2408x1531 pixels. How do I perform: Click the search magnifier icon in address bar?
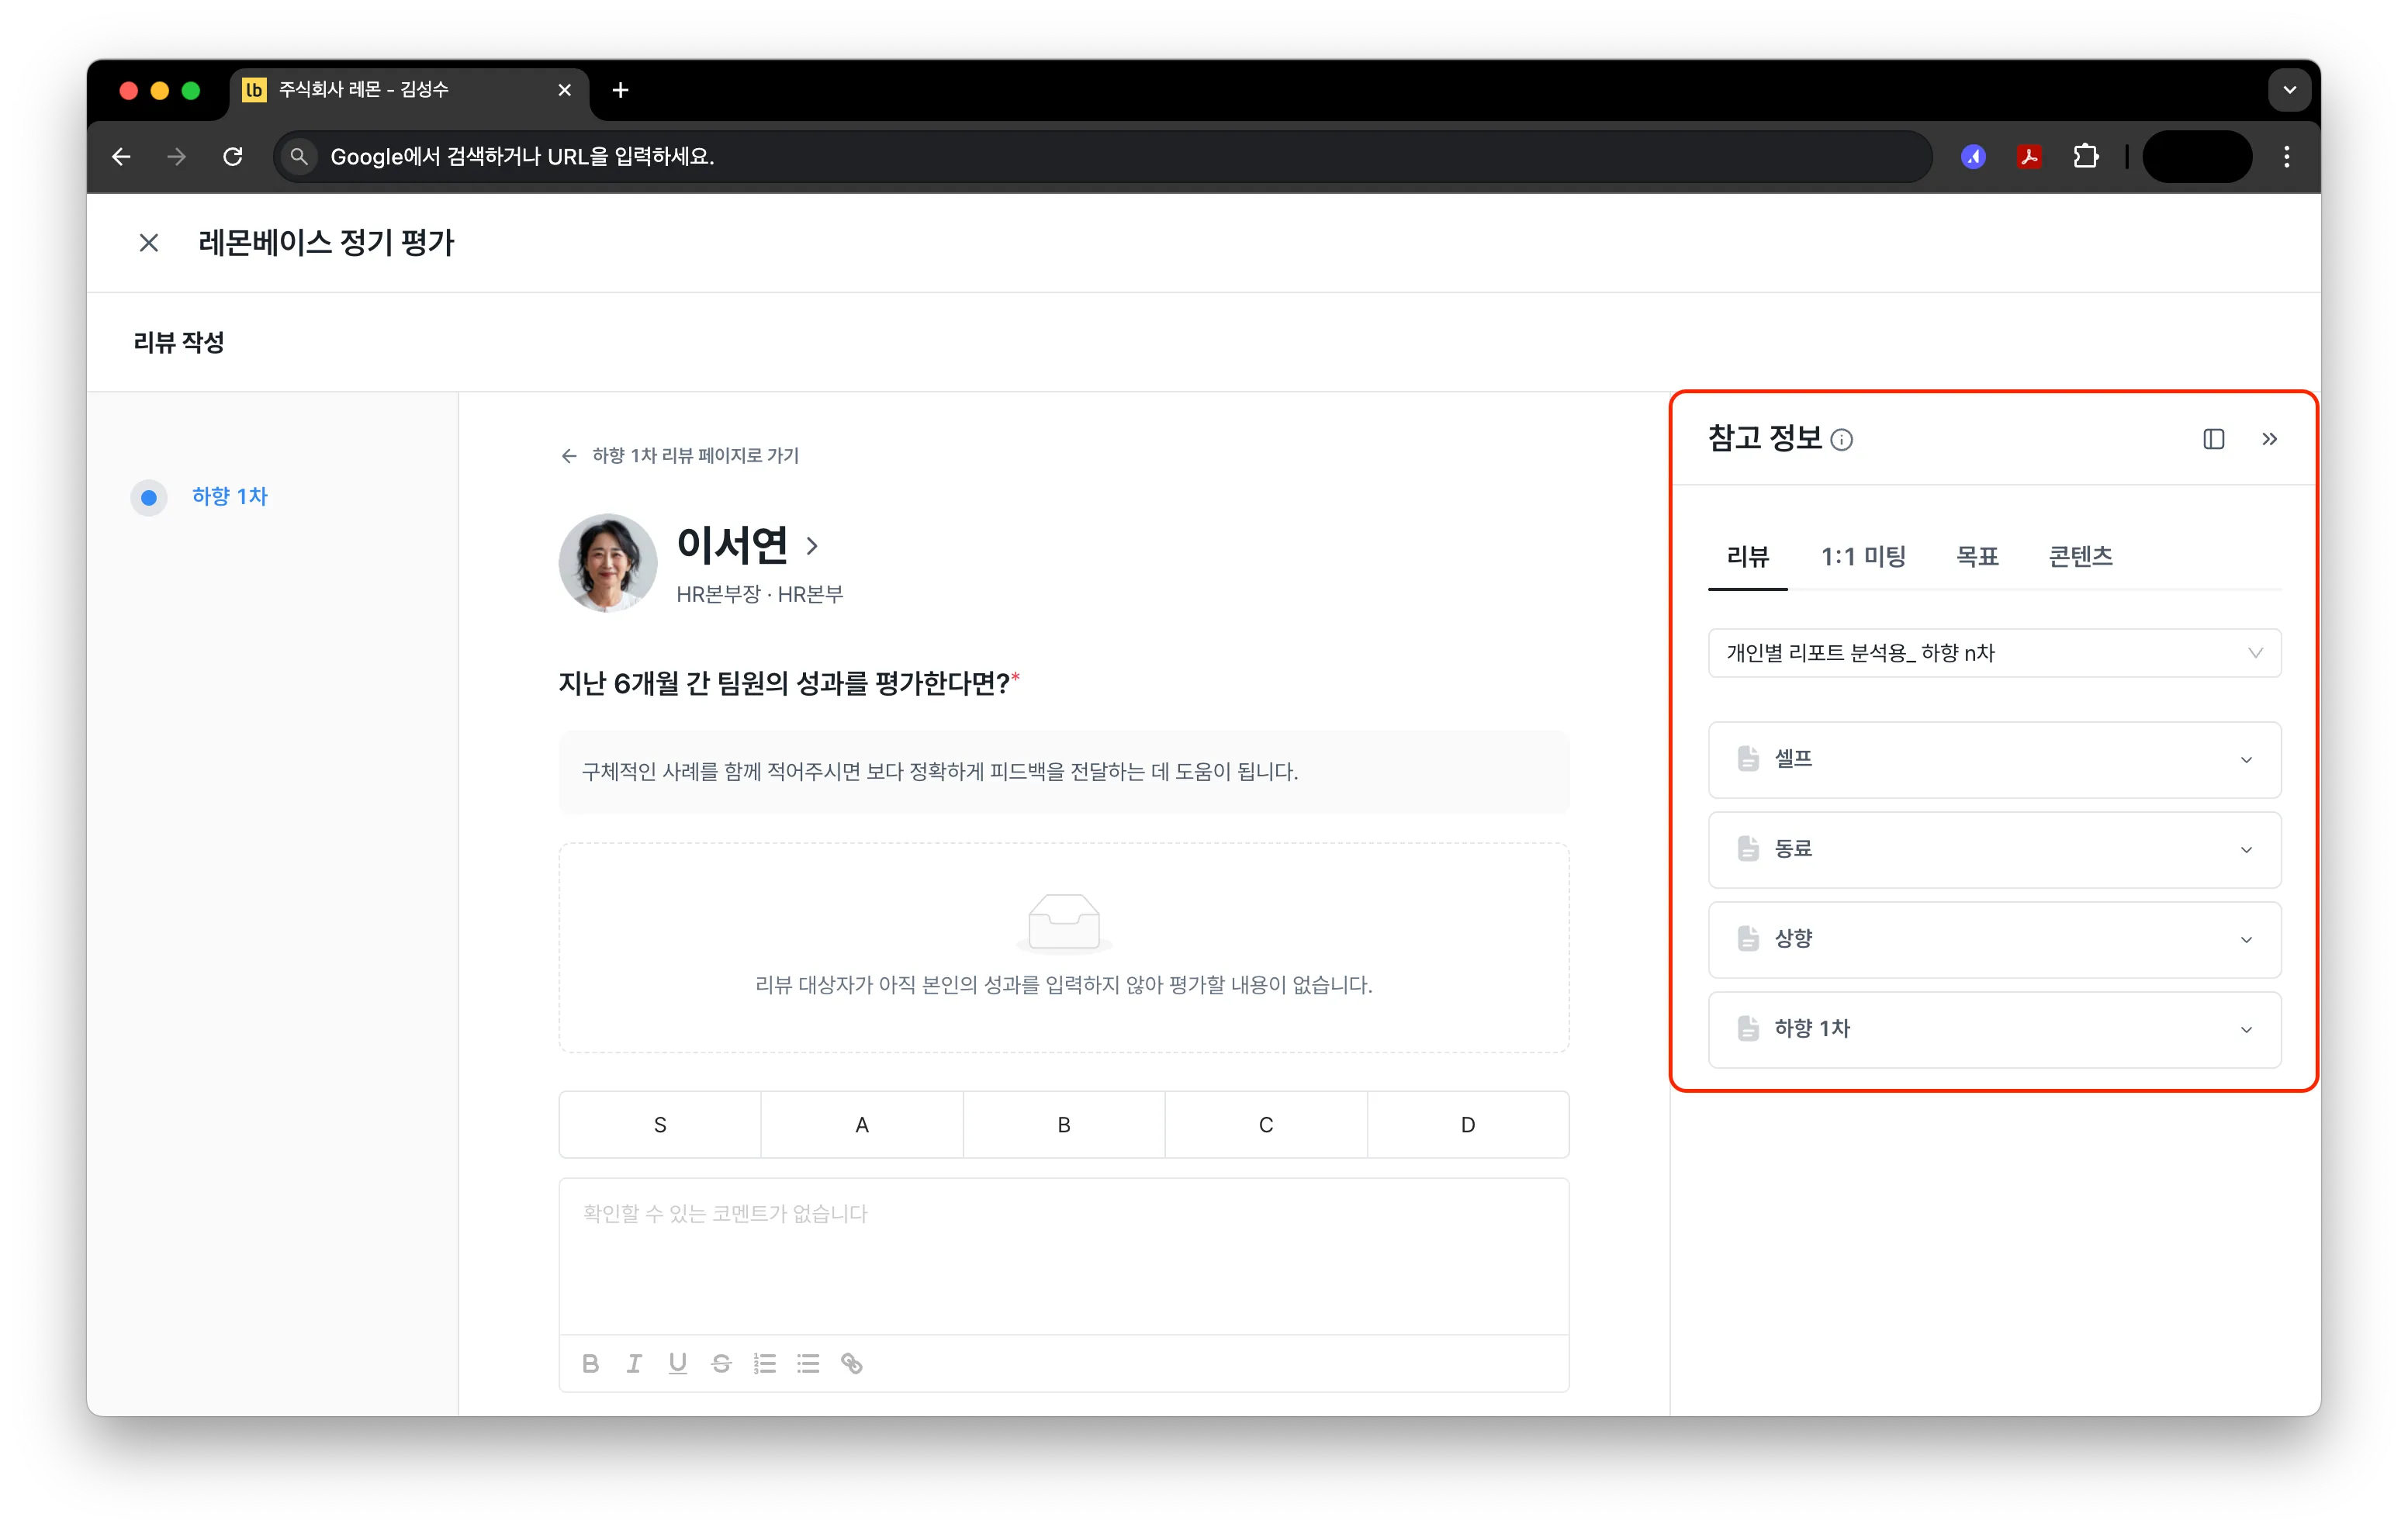pos(298,157)
